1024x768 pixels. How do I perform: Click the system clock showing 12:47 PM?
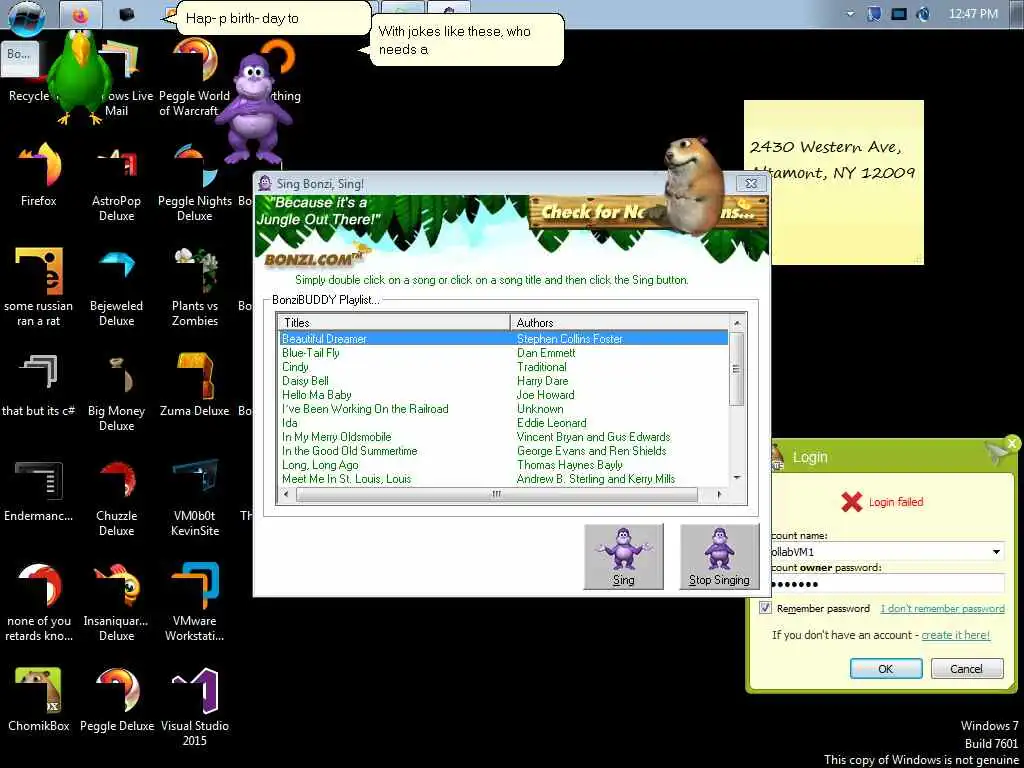click(x=973, y=14)
